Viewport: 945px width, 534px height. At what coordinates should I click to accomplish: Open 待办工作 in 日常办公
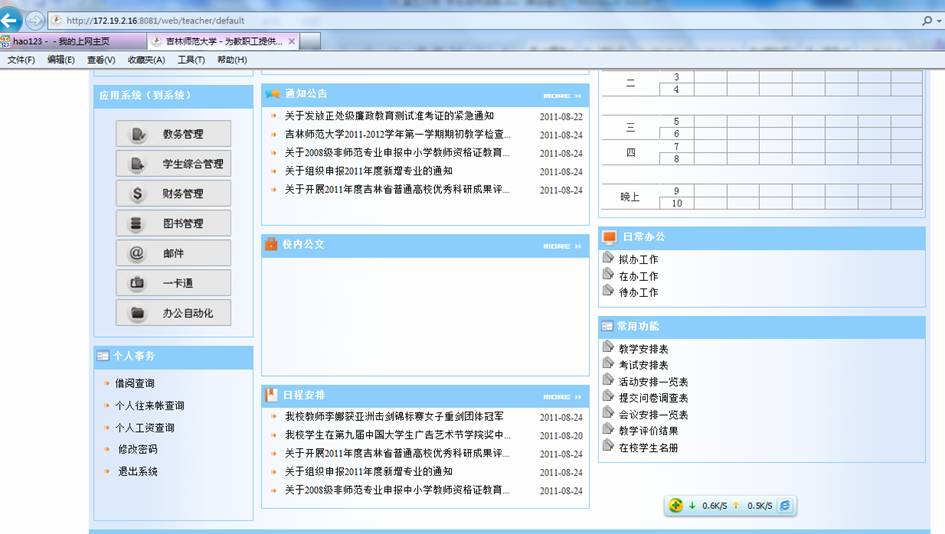point(638,293)
